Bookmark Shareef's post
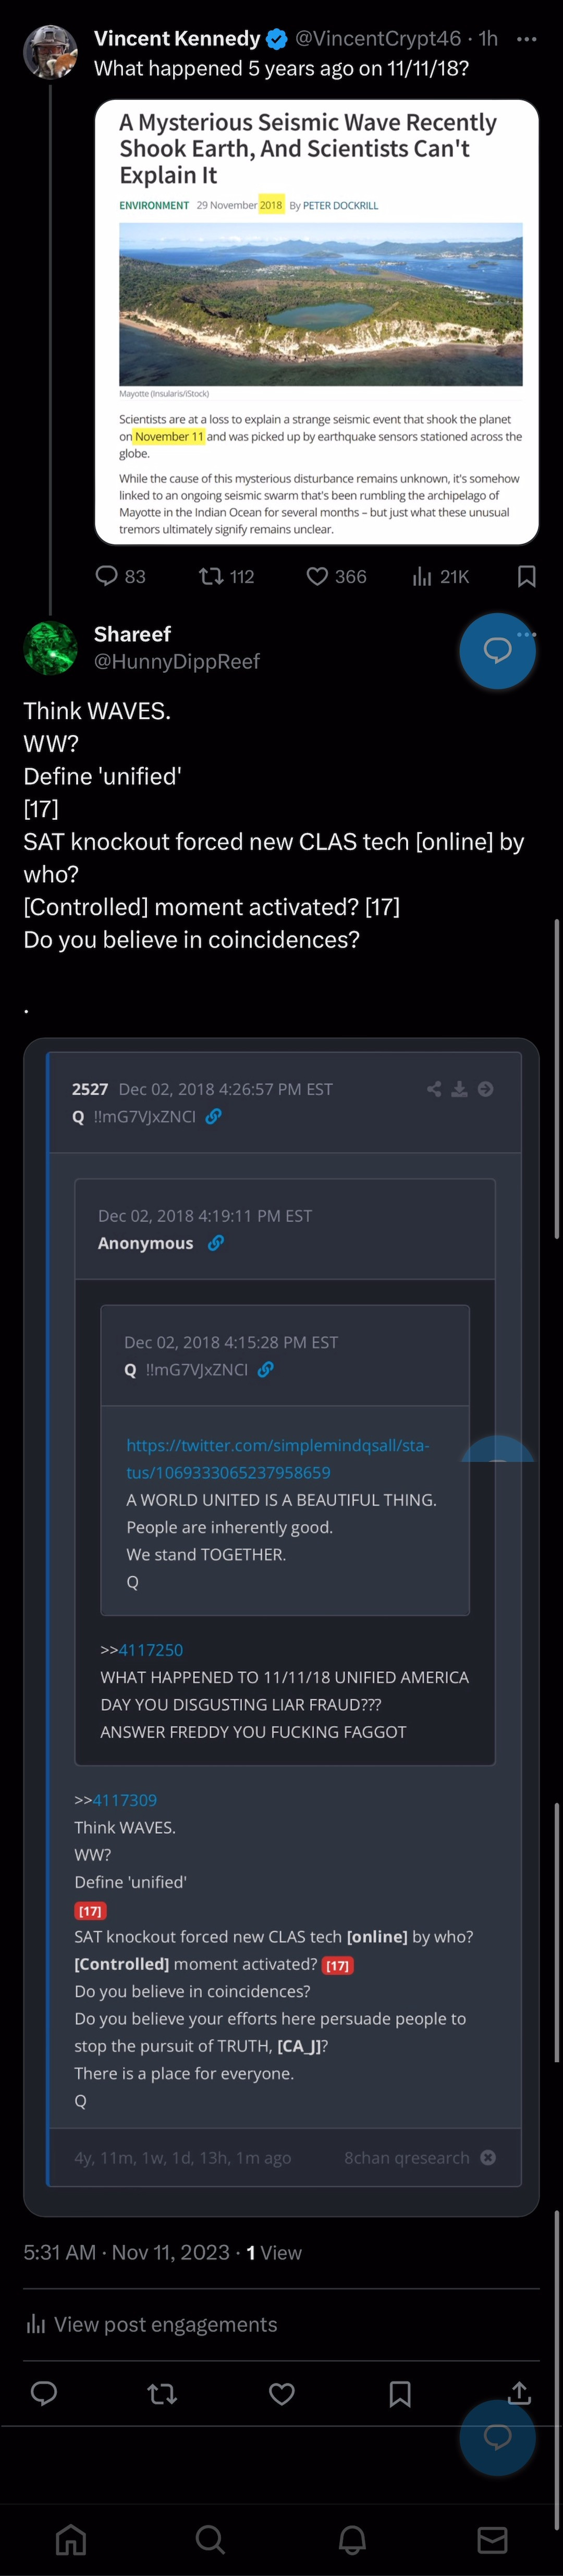The width and height of the screenshot is (563, 2576). (x=400, y=2393)
